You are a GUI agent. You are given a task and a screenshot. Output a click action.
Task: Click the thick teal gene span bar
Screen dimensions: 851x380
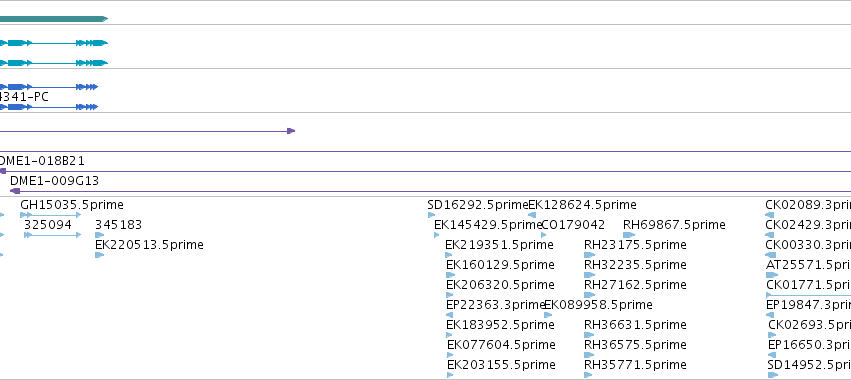pos(54,19)
